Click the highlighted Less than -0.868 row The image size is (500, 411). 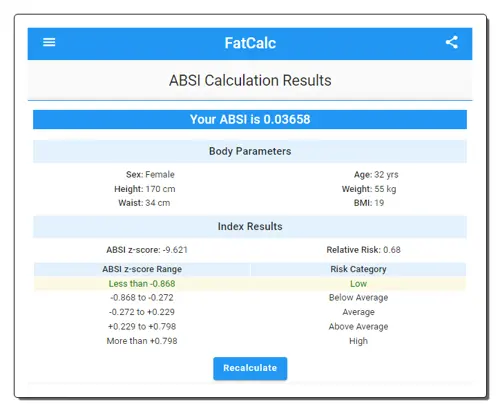pyautogui.click(x=250, y=284)
